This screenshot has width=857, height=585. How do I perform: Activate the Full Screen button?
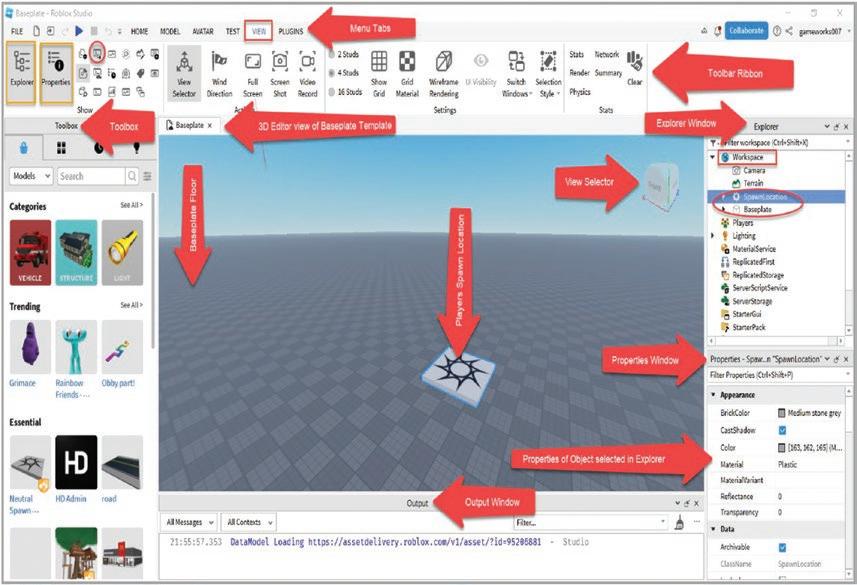tap(253, 73)
